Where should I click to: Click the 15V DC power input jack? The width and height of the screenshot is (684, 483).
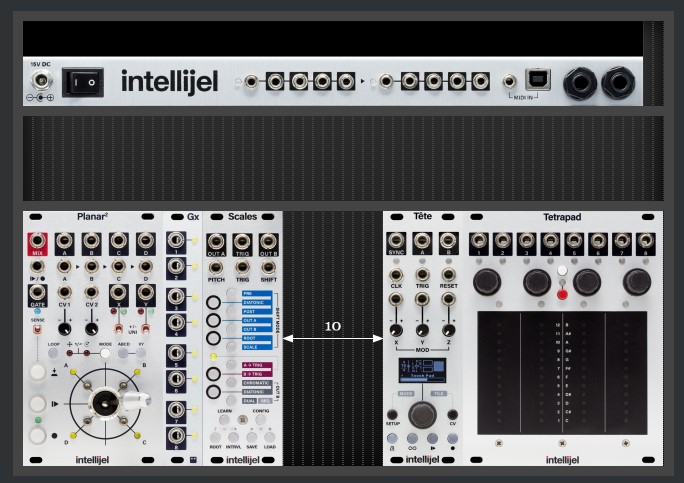pos(42,81)
